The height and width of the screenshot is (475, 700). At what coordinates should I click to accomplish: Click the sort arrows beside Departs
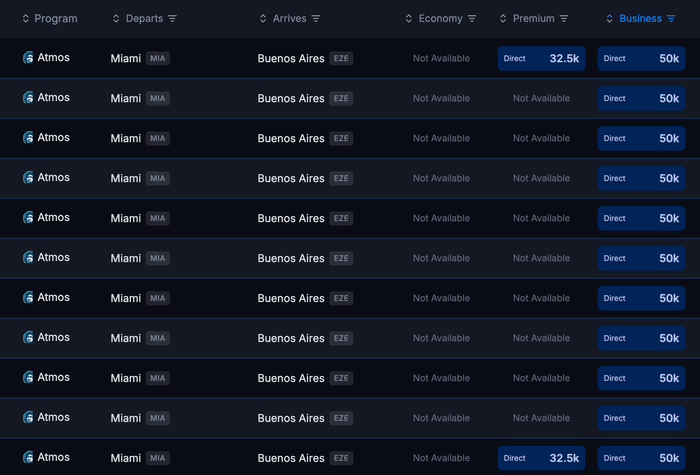point(116,18)
